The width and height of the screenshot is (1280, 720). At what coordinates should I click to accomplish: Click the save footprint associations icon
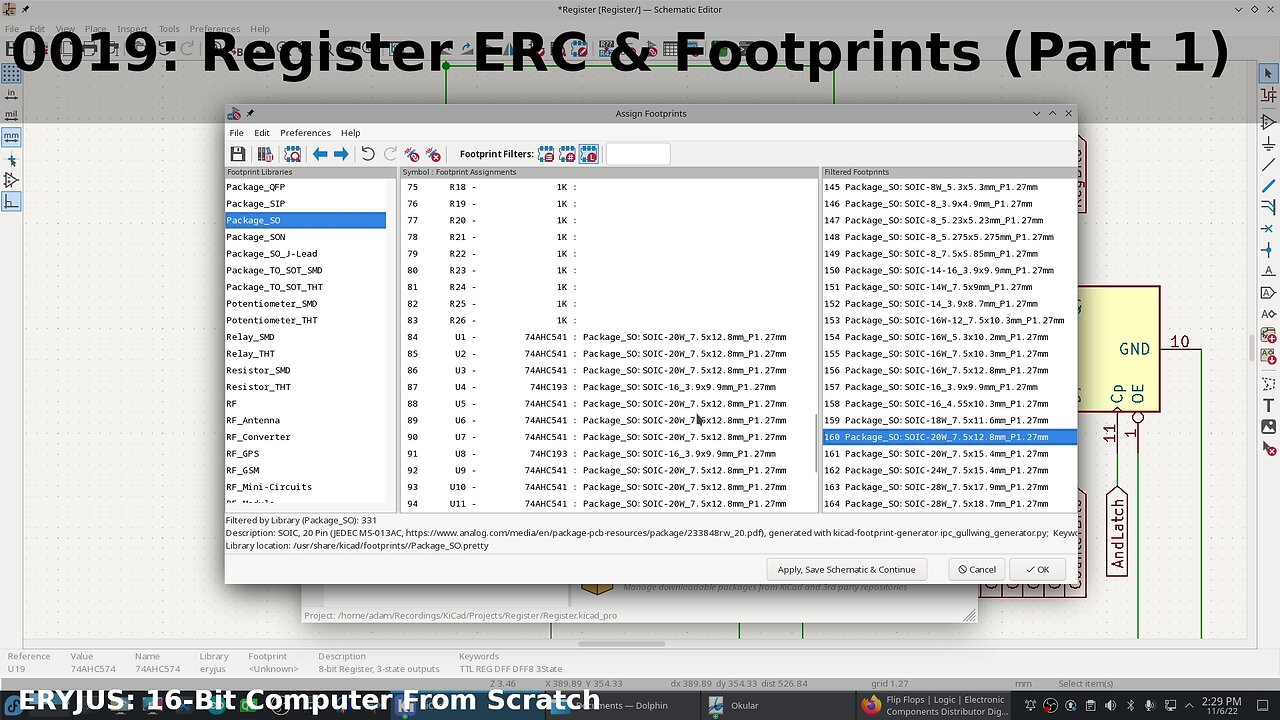click(238, 154)
